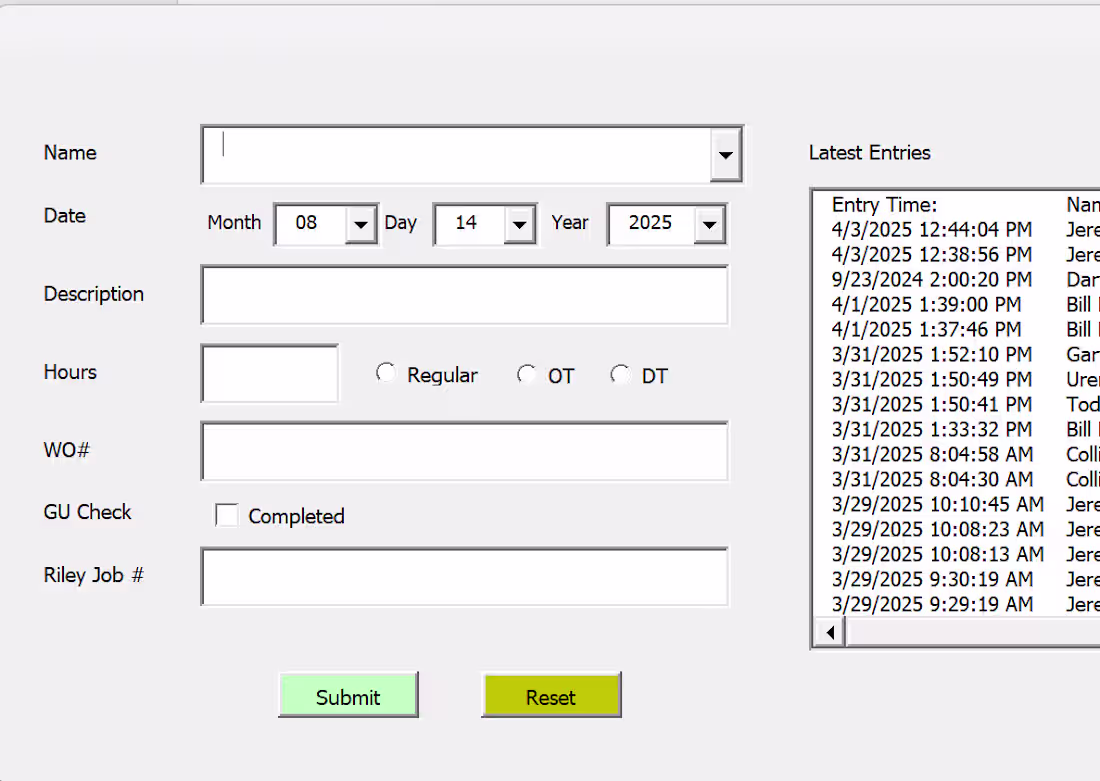Choose the OT overtime option
The image size is (1100, 781).
coord(527,372)
